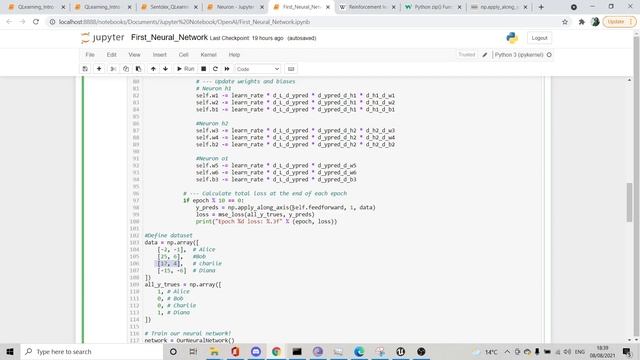Open the browser extensions puzzle icon

pyautogui.click(x=582, y=22)
